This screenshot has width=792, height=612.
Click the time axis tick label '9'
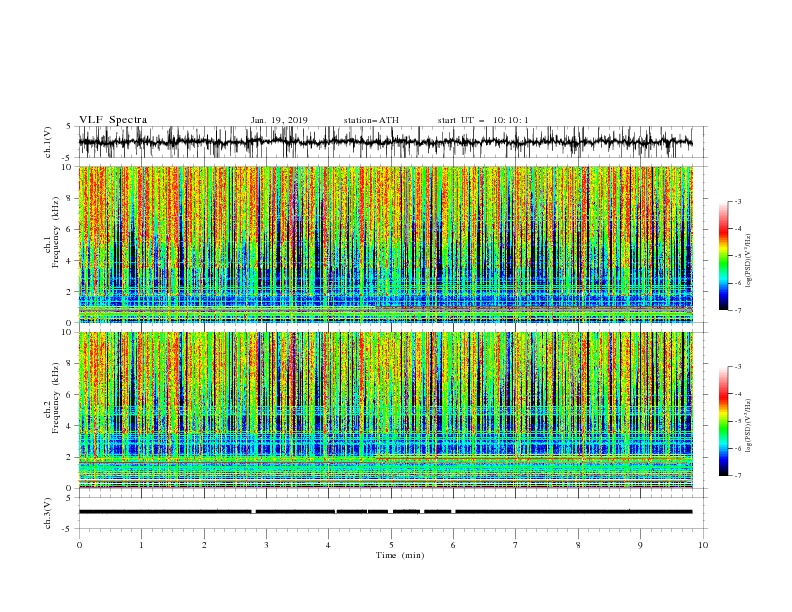tap(640, 545)
